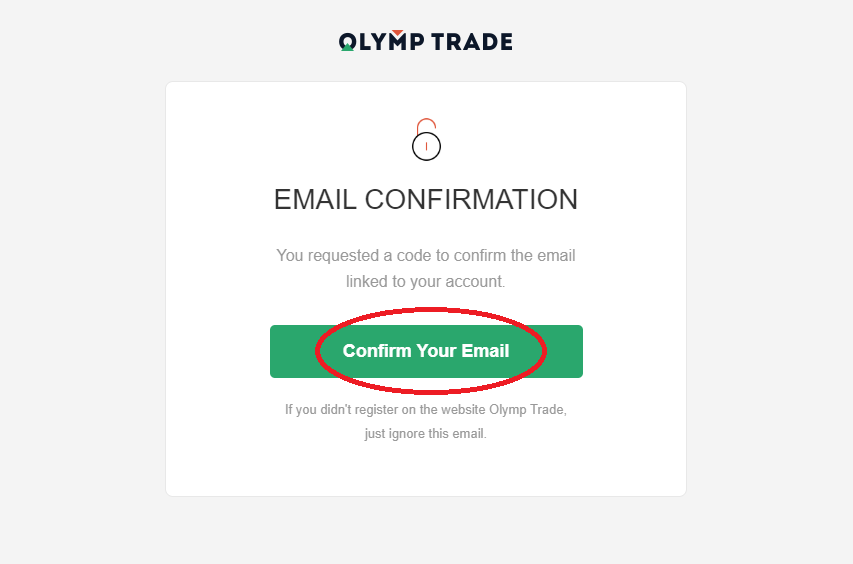Select the "You requested a code" text line
This screenshot has width=853, height=564.
point(426,256)
